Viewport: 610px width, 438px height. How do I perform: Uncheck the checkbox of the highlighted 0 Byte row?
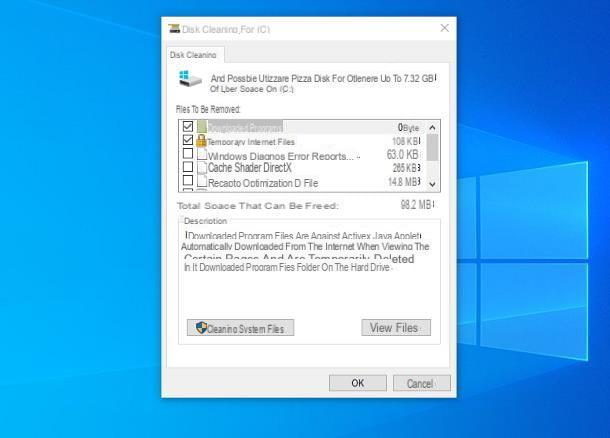[x=188, y=126]
